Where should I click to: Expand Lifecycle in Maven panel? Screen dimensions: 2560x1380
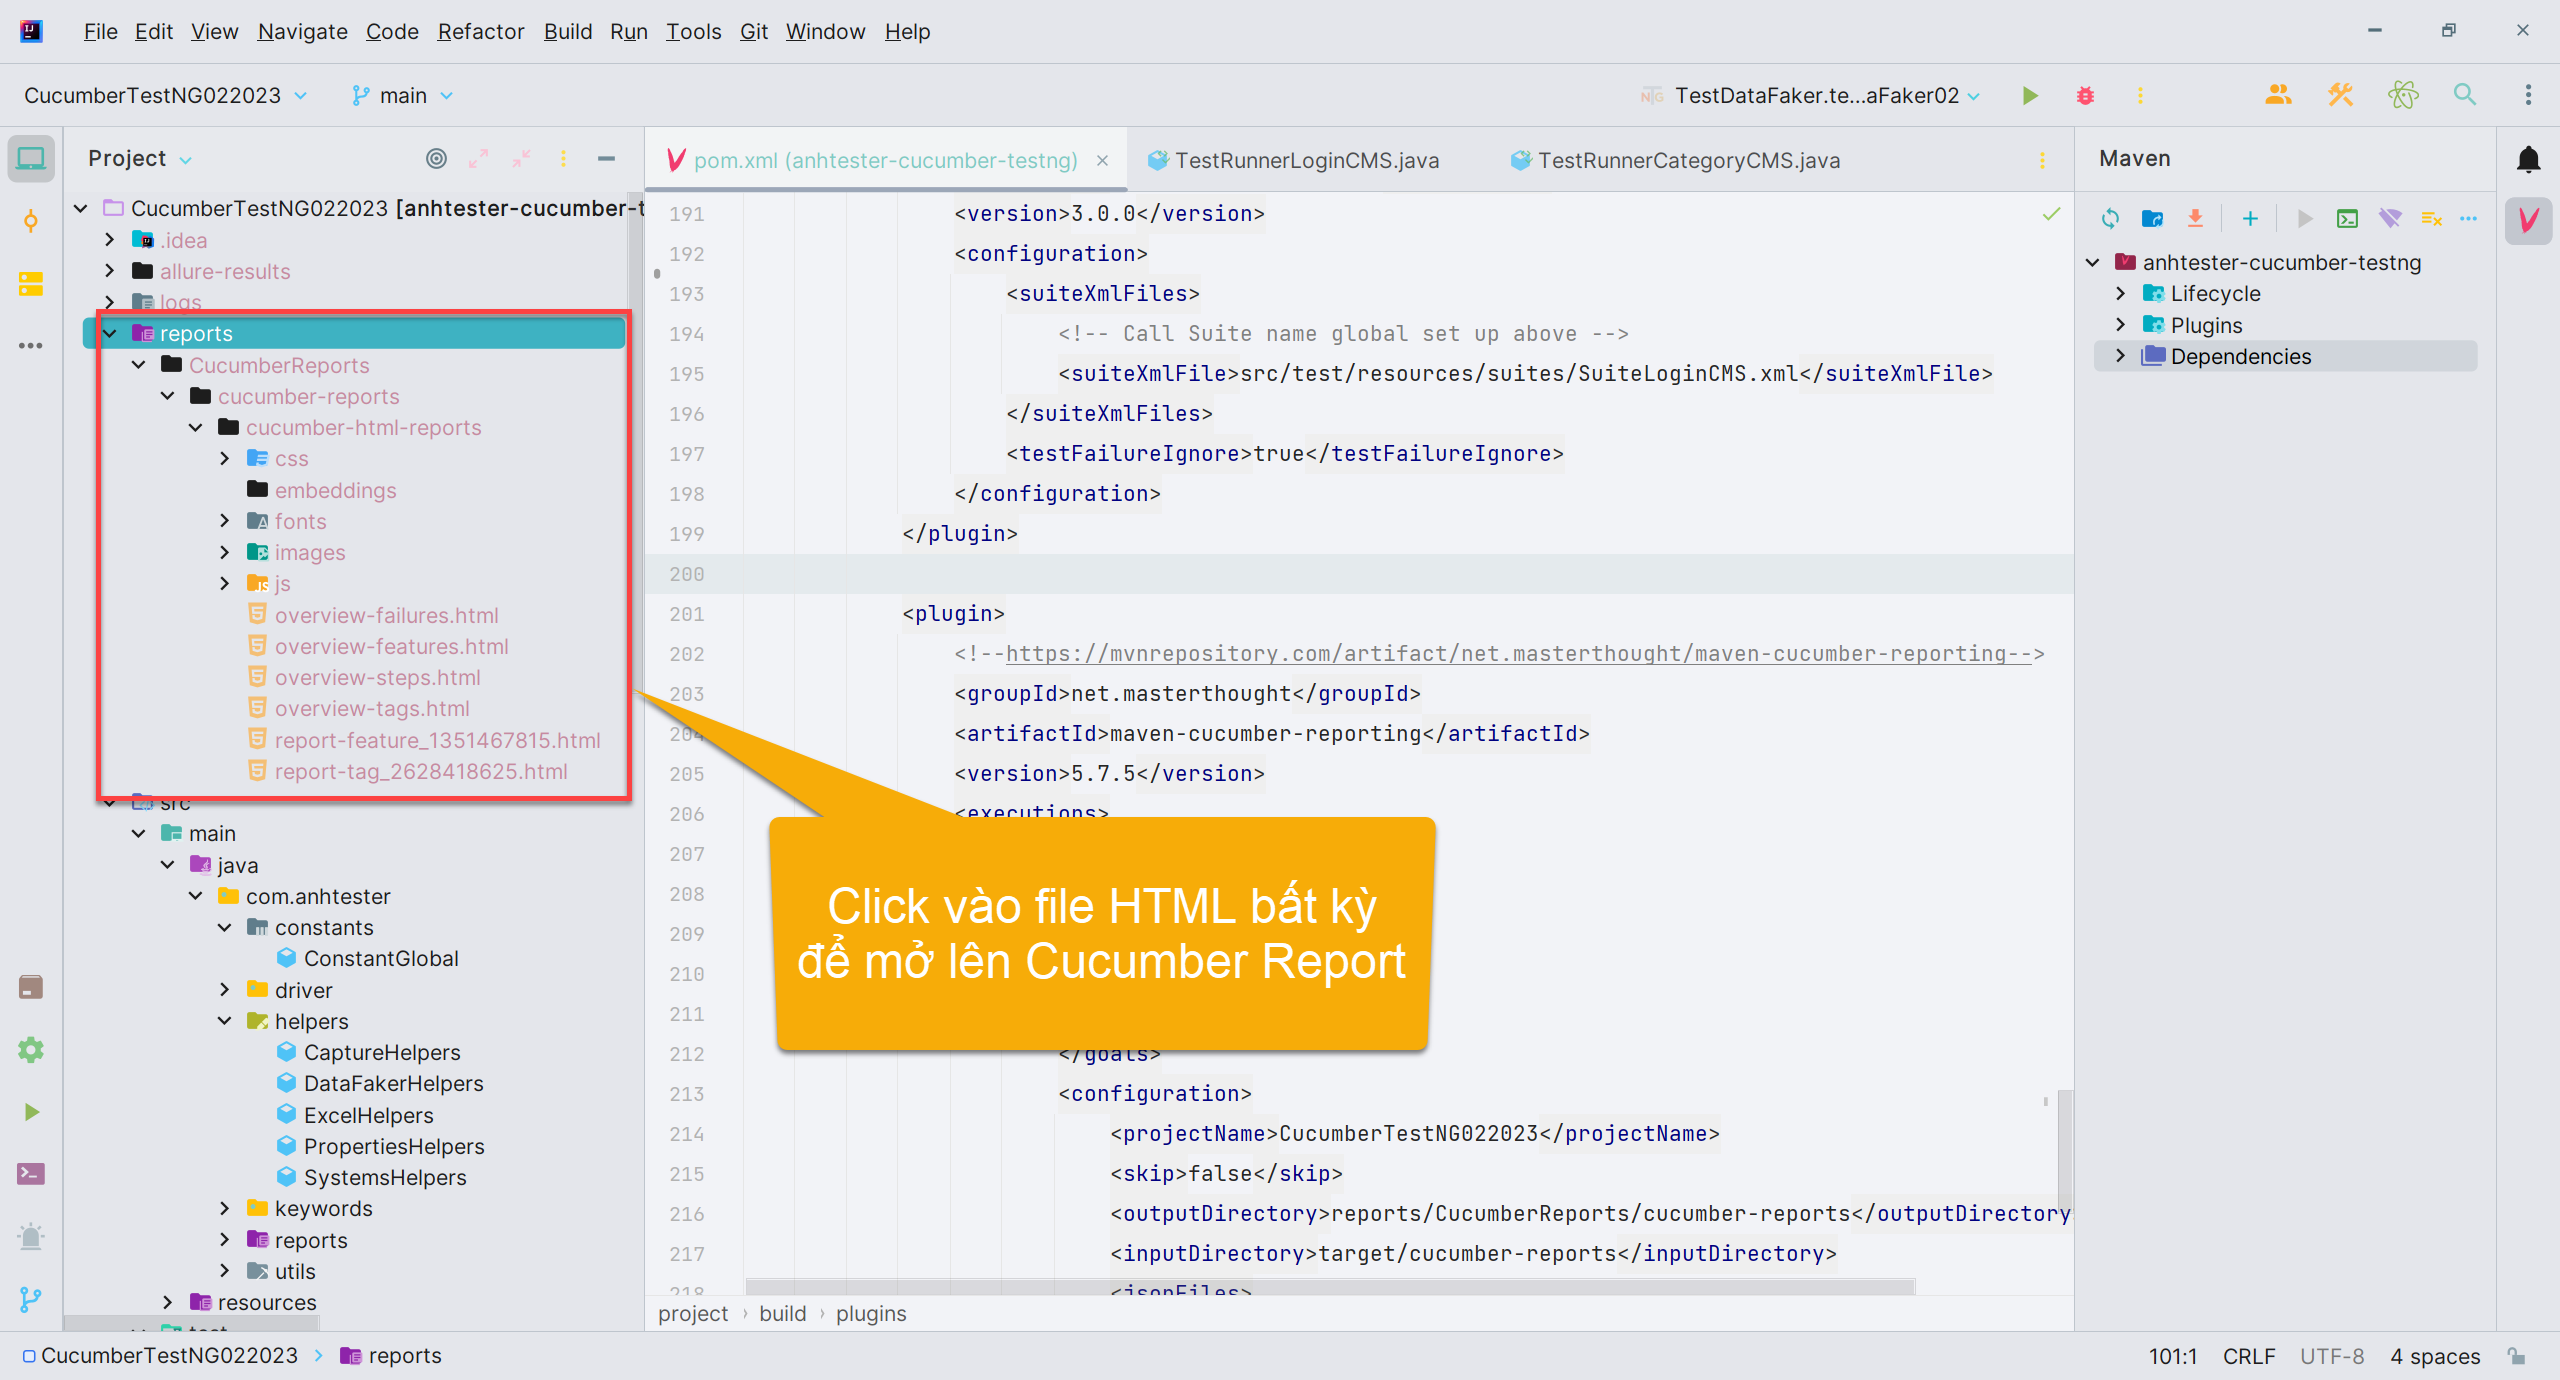pos(2120,293)
